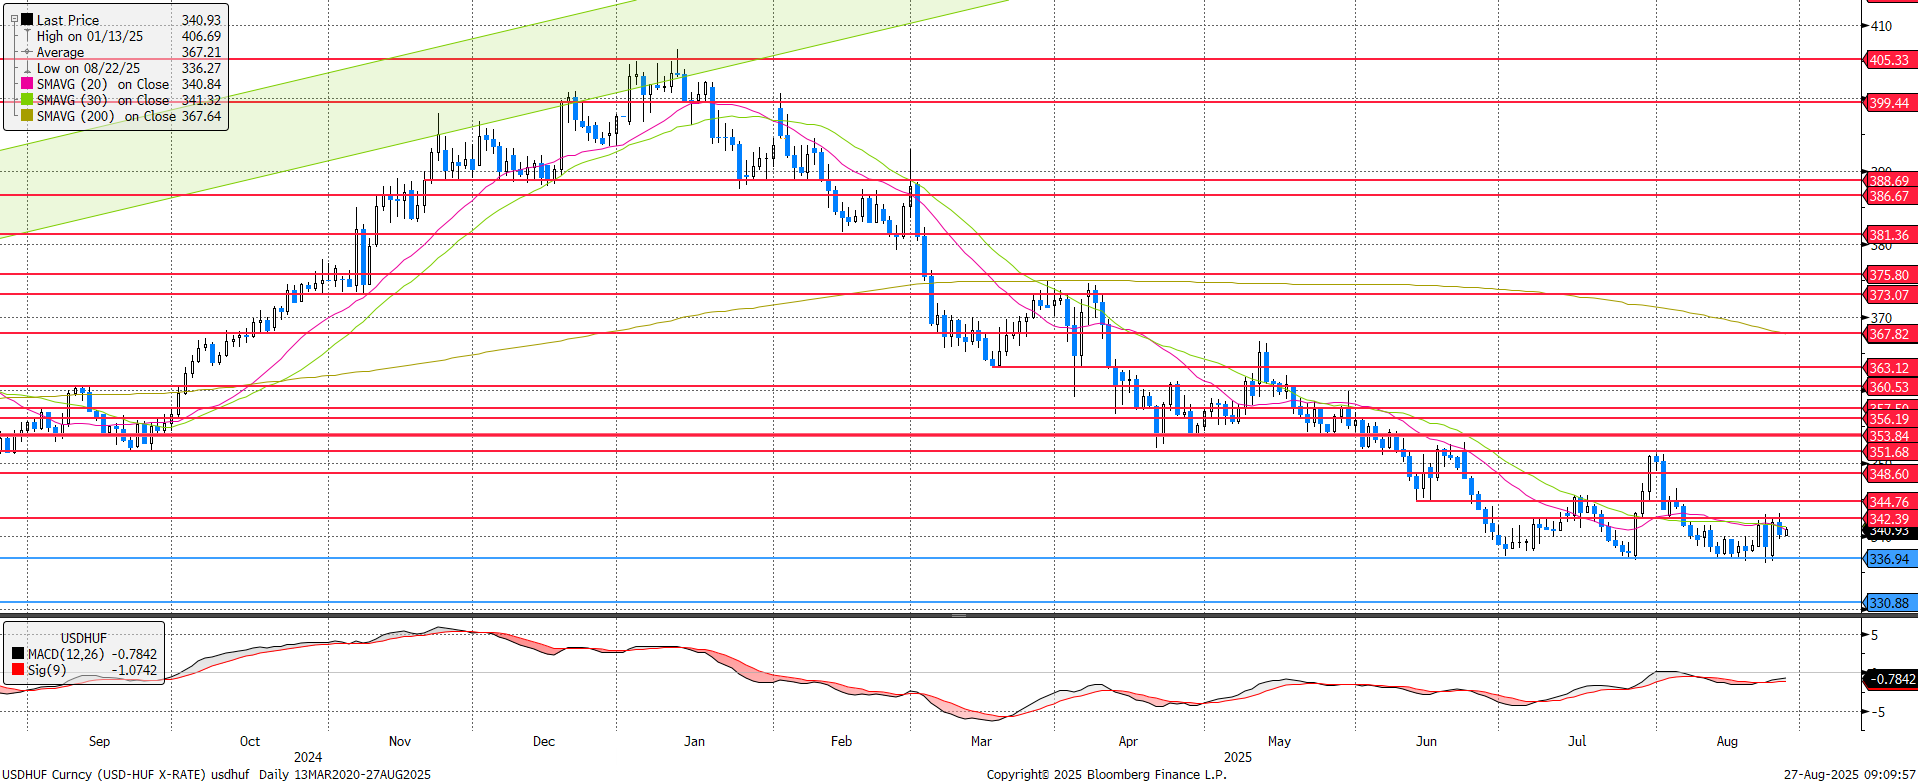This screenshot has height=783, width=1918.
Task: Select the Sig(9) legend entry
Action: pos(47,670)
